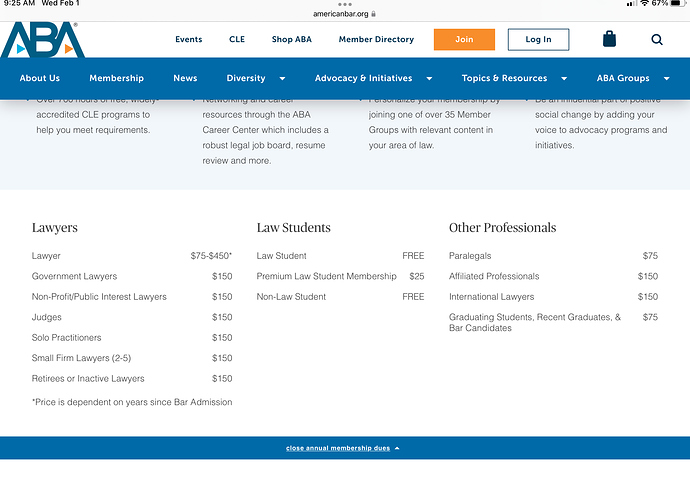Select Small Firm Lawyers (2-5) row
The width and height of the screenshot is (690, 493).
[132, 358]
